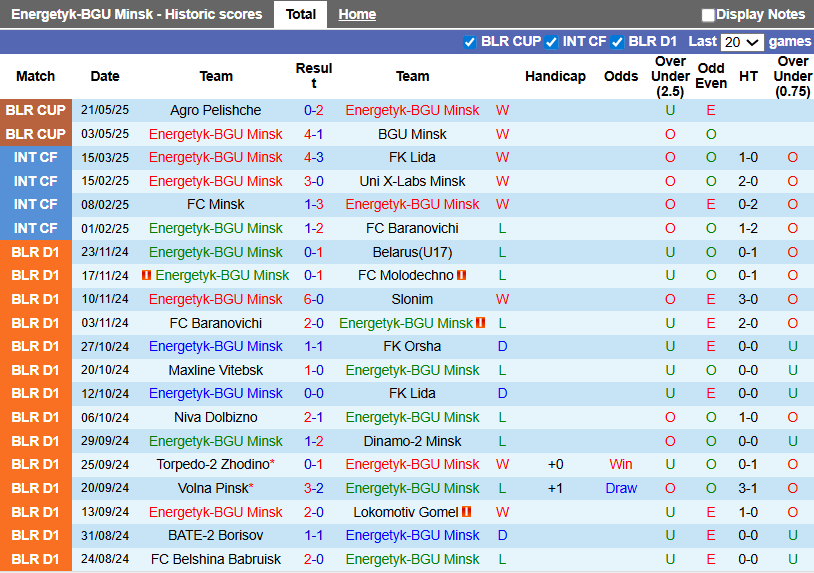Open Uni X-Labs Minsk team link

(x=412, y=181)
